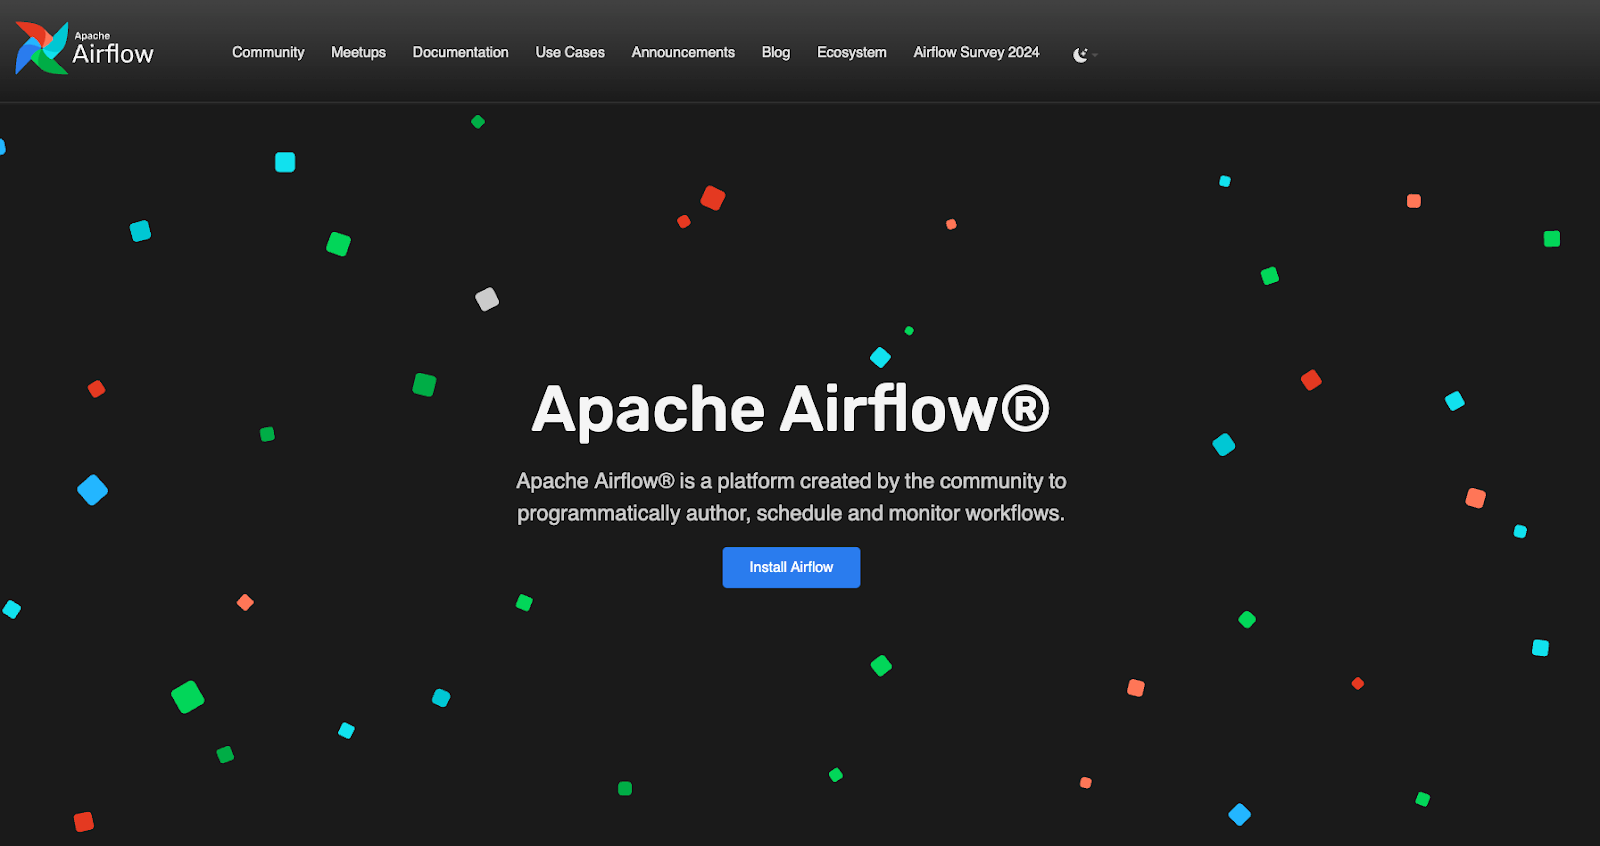This screenshot has width=1600, height=846.
Task: Go to the Meetups page
Action: pos(358,52)
